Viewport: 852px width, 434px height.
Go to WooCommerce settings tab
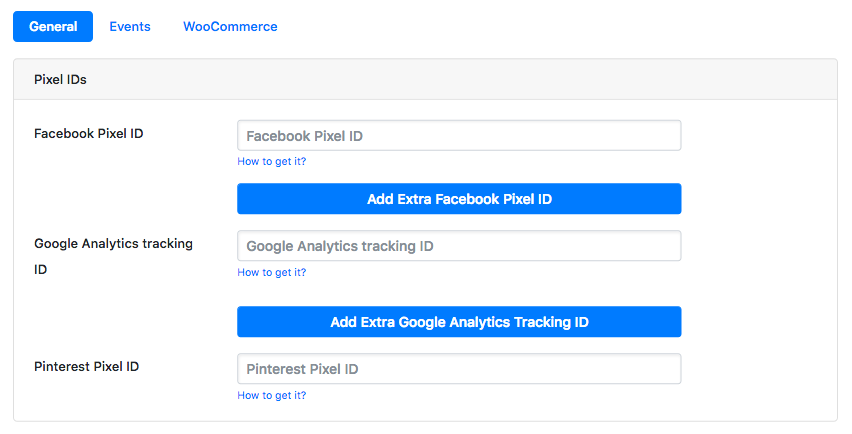(x=230, y=27)
